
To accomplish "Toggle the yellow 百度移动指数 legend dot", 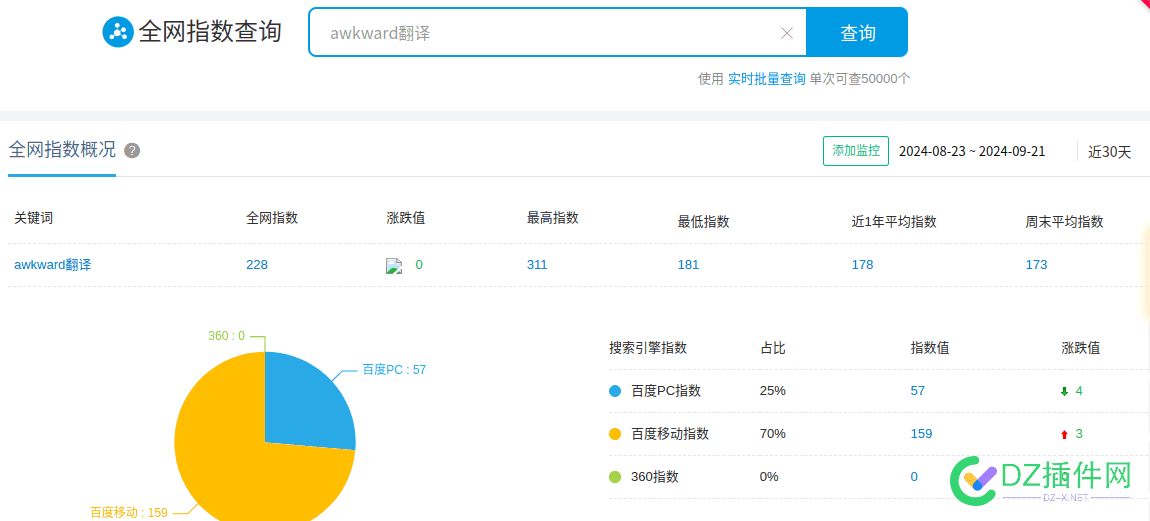I will click(x=615, y=434).
